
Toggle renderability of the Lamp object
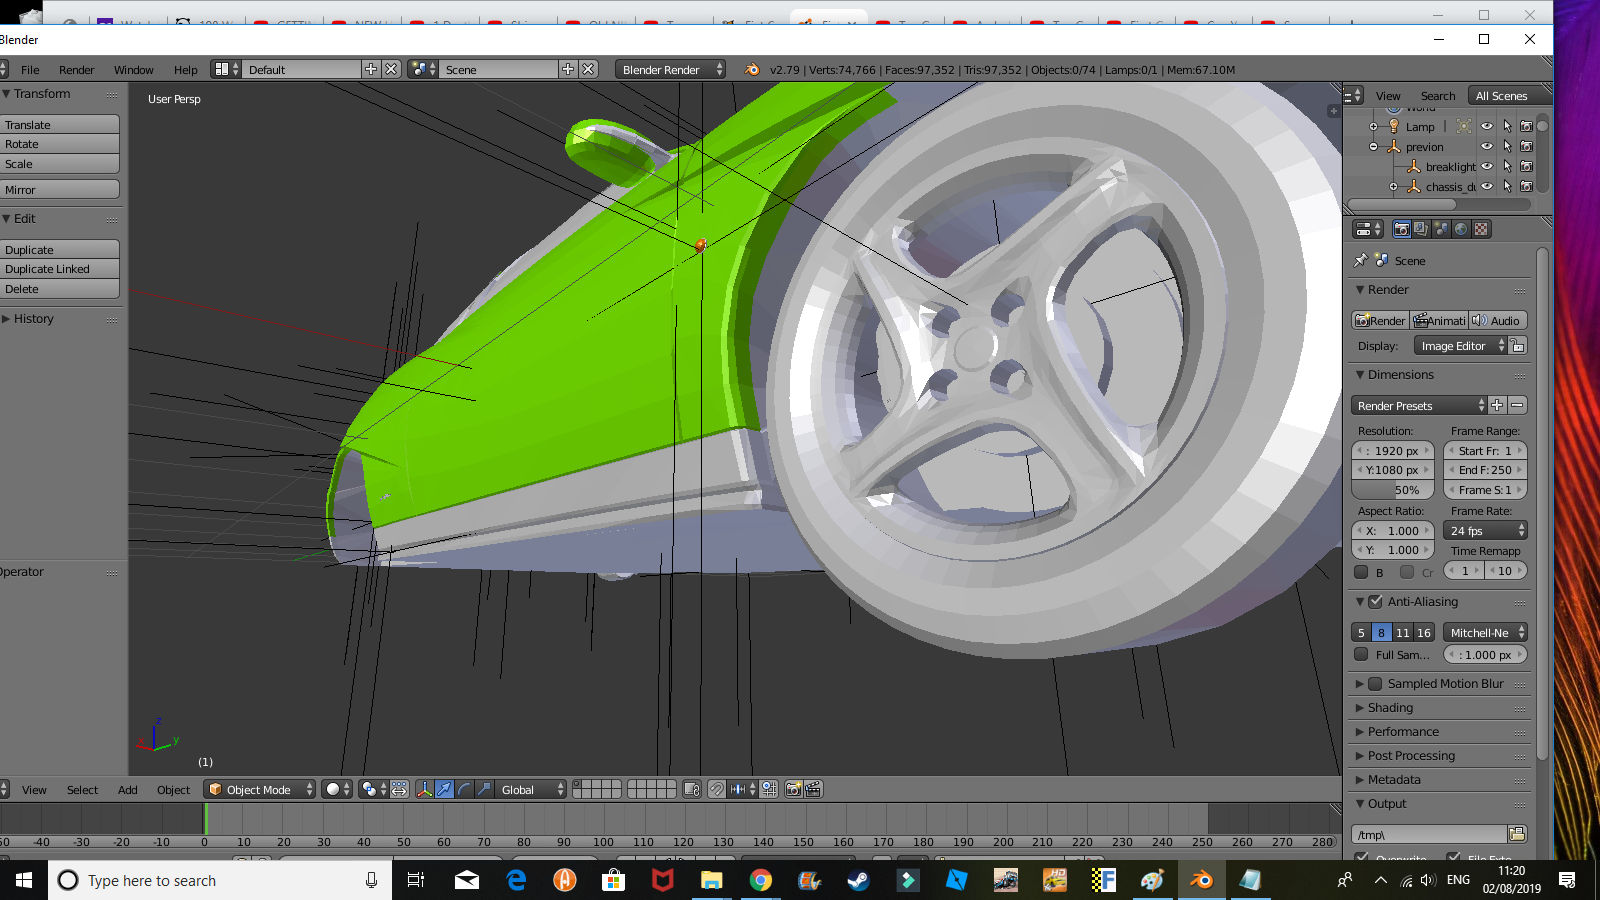click(1526, 126)
